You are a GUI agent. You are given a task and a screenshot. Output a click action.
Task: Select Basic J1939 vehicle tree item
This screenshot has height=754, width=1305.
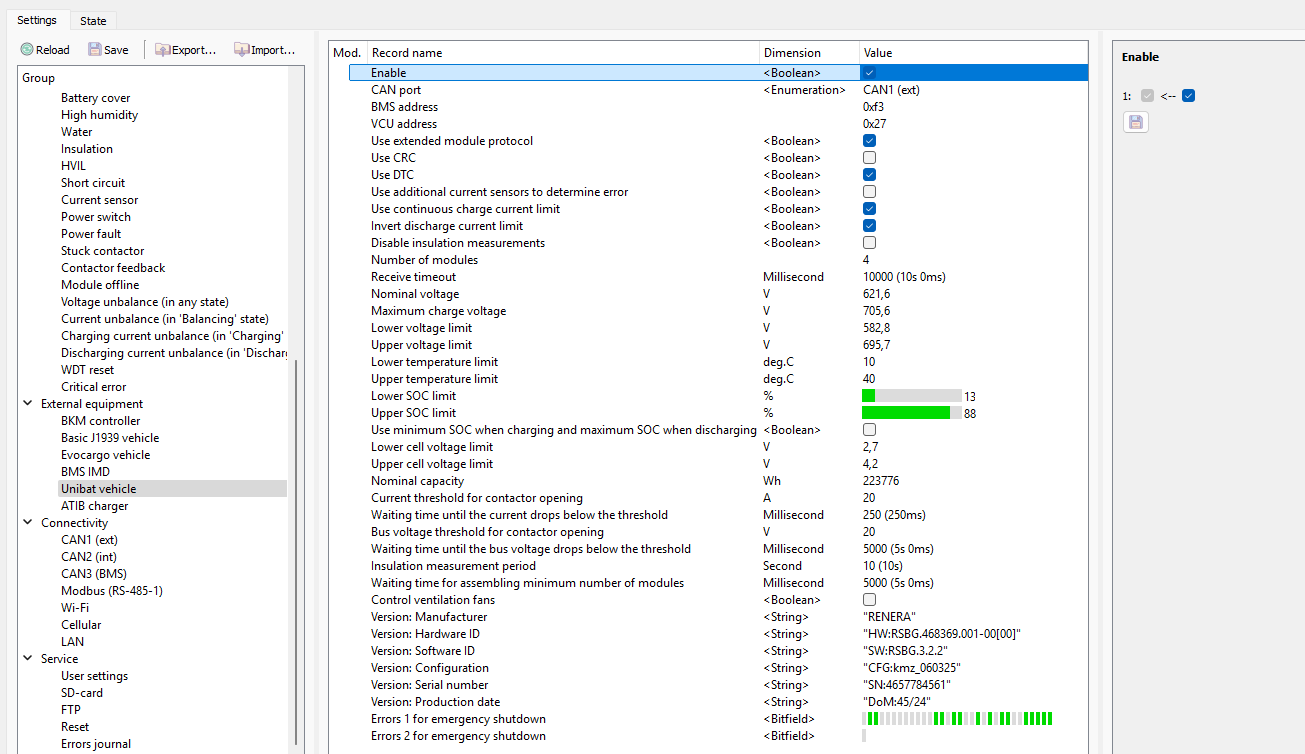tap(110, 438)
